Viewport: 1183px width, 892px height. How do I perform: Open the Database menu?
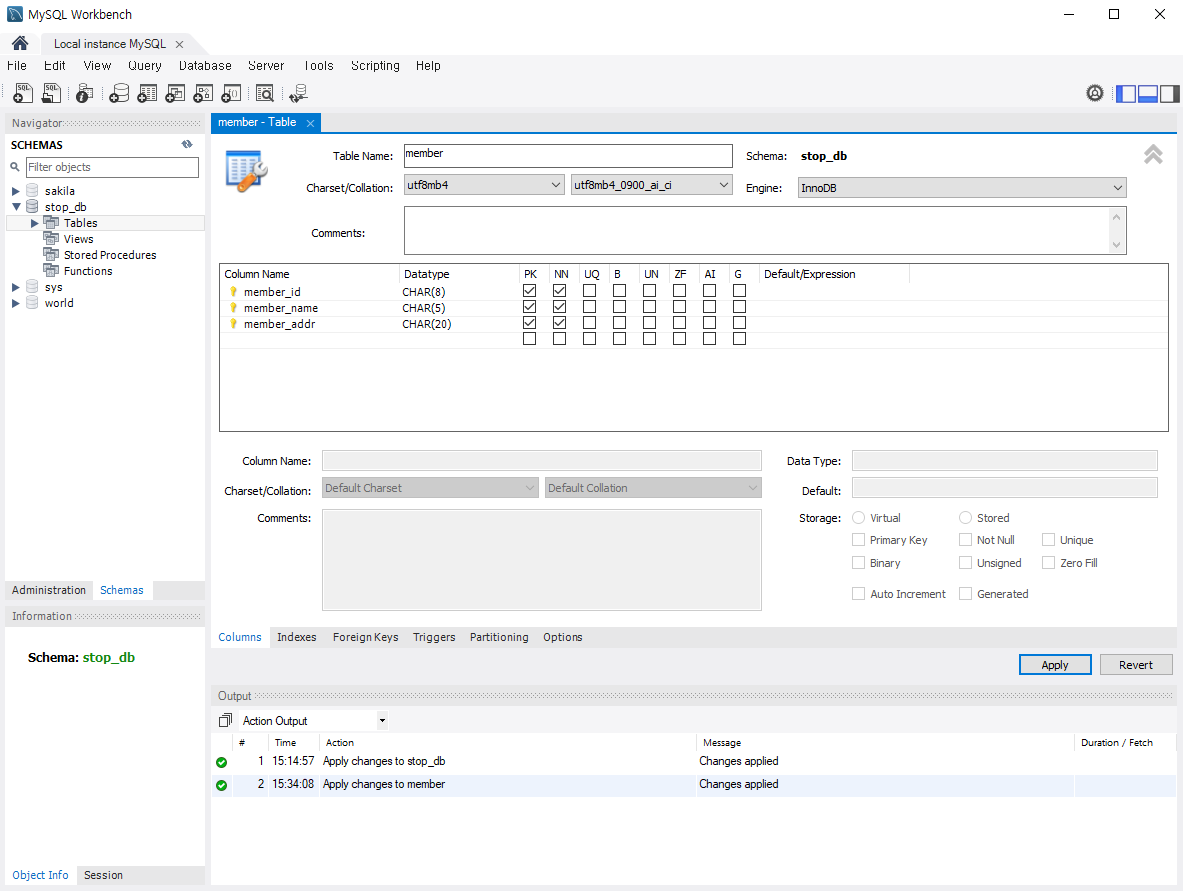point(205,66)
